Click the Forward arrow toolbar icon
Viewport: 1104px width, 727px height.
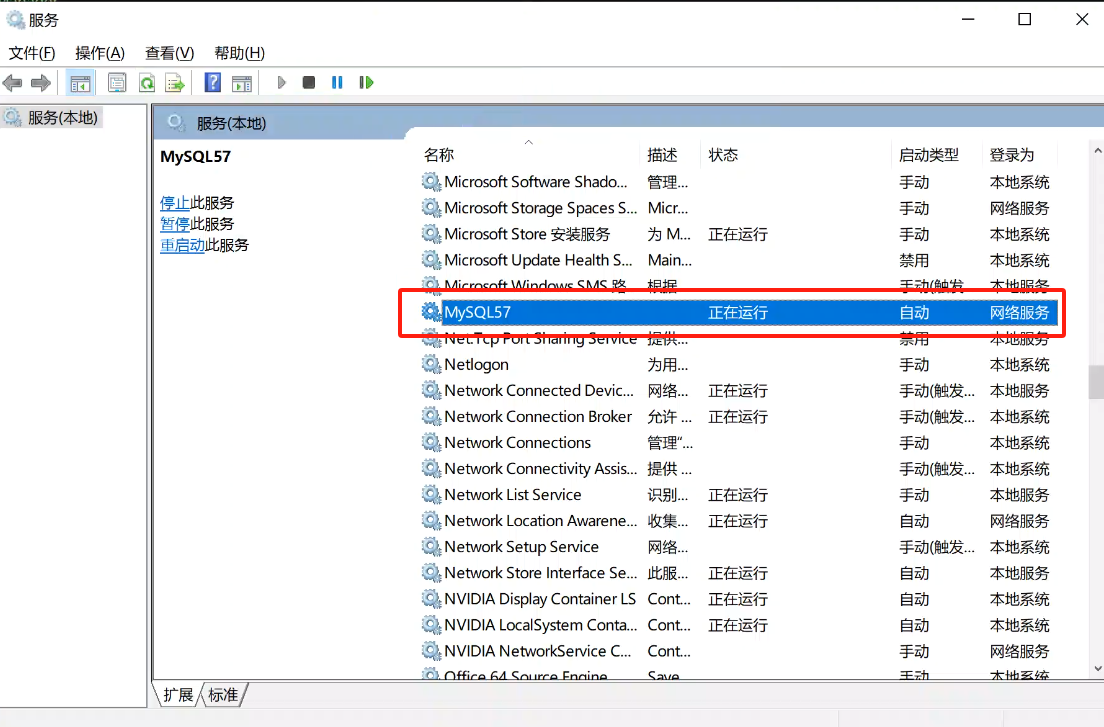41,83
